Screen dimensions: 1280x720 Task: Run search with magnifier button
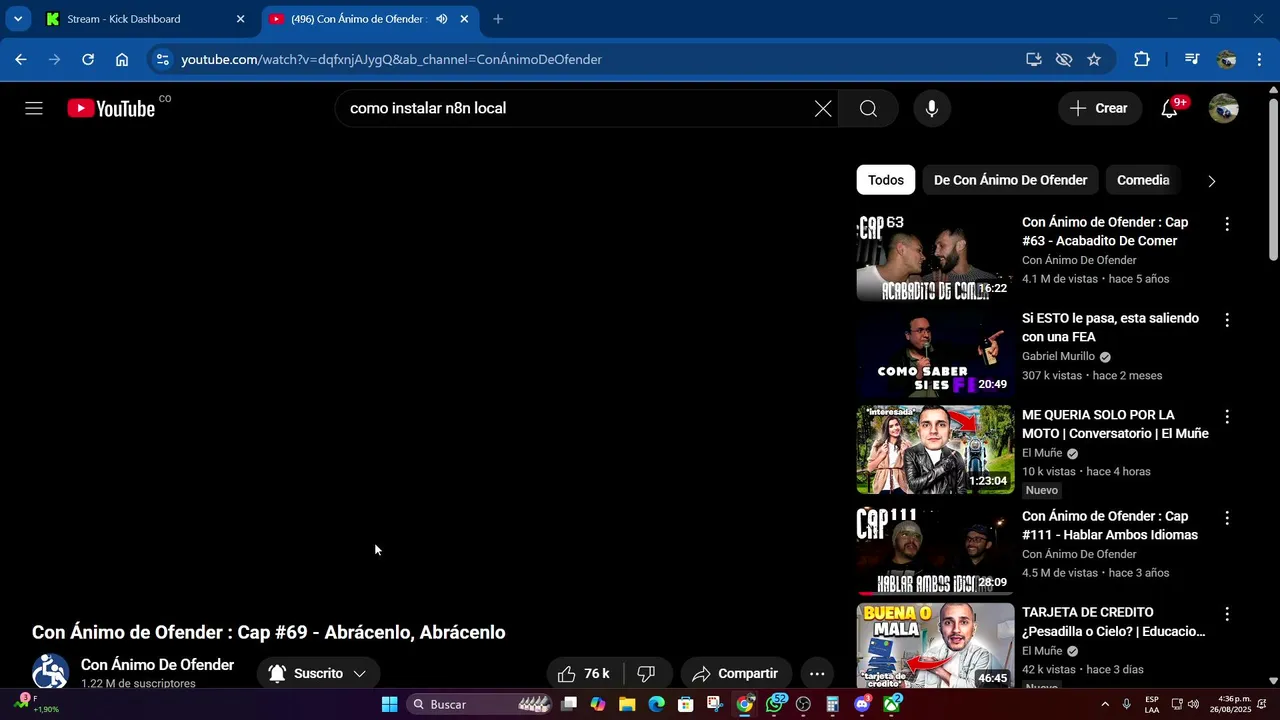(x=868, y=108)
